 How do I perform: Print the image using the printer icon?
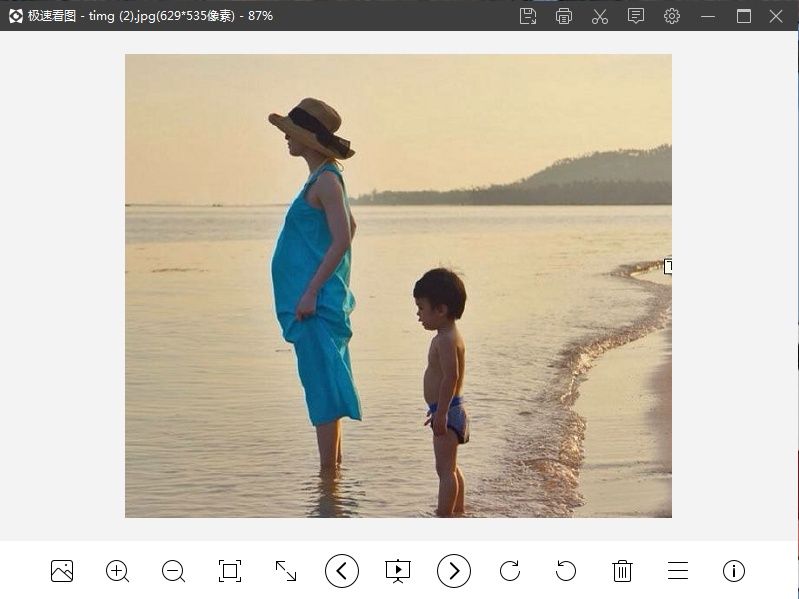point(564,16)
